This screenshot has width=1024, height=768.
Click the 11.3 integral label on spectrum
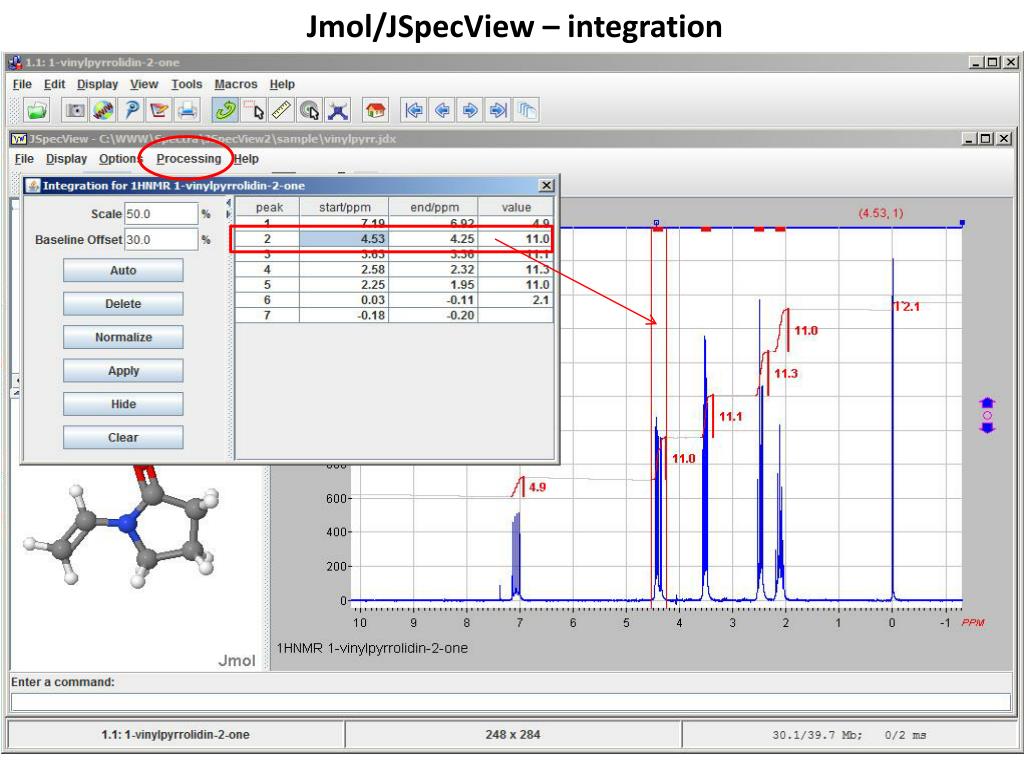[x=786, y=374]
